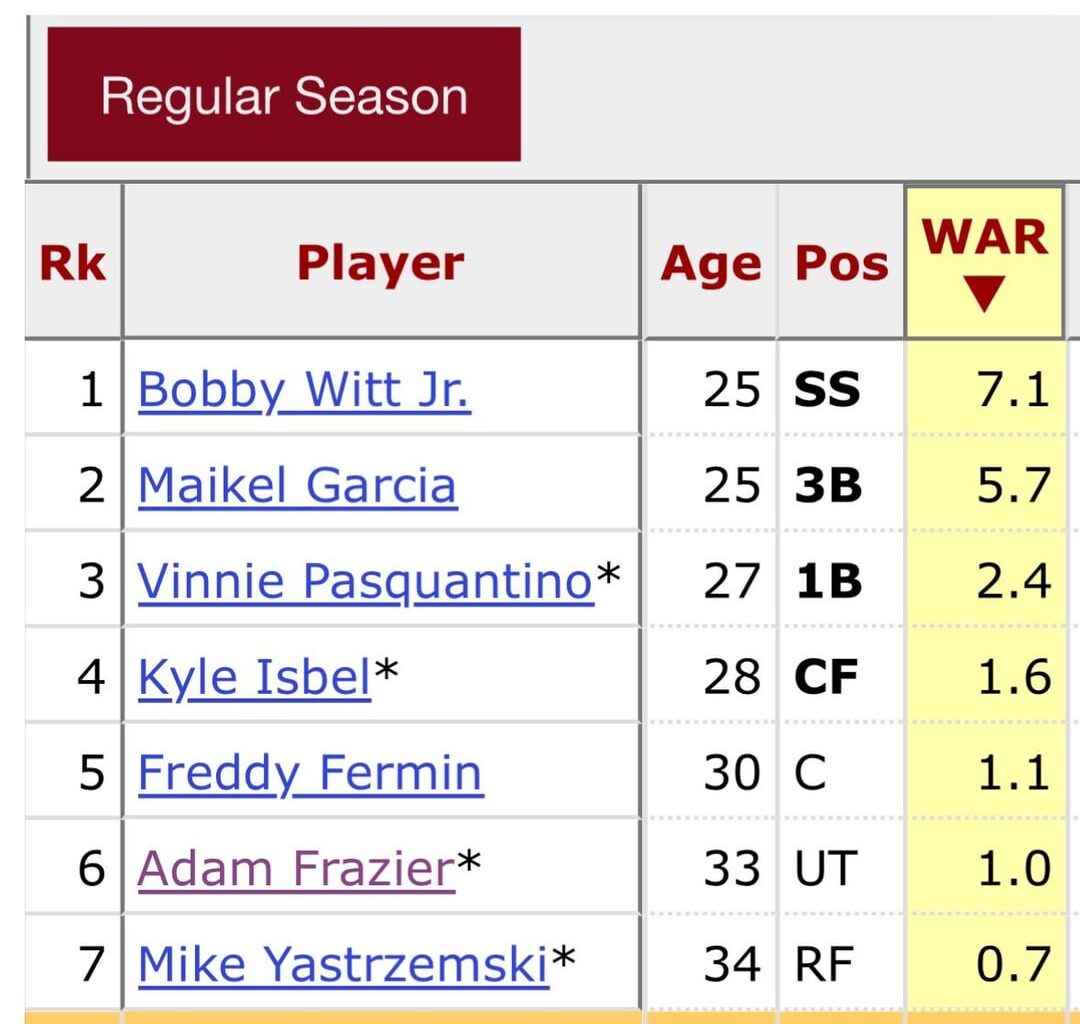This screenshot has height=1024, width=1080.
Task: Open Mike Yastrzemski's player page
Action: [345, 963]
